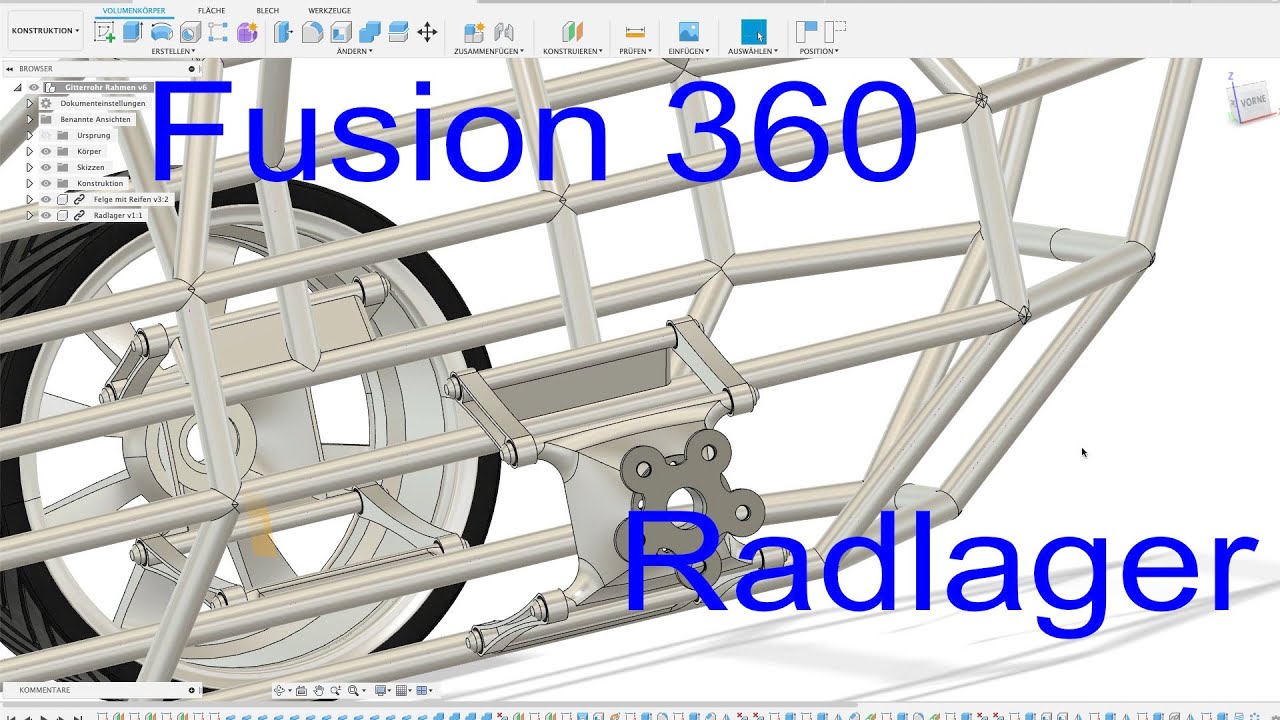Viewport: 1280px width, 720px height.
Task: Click the Orbit navigation icon
Action: [x=281, y=690]
